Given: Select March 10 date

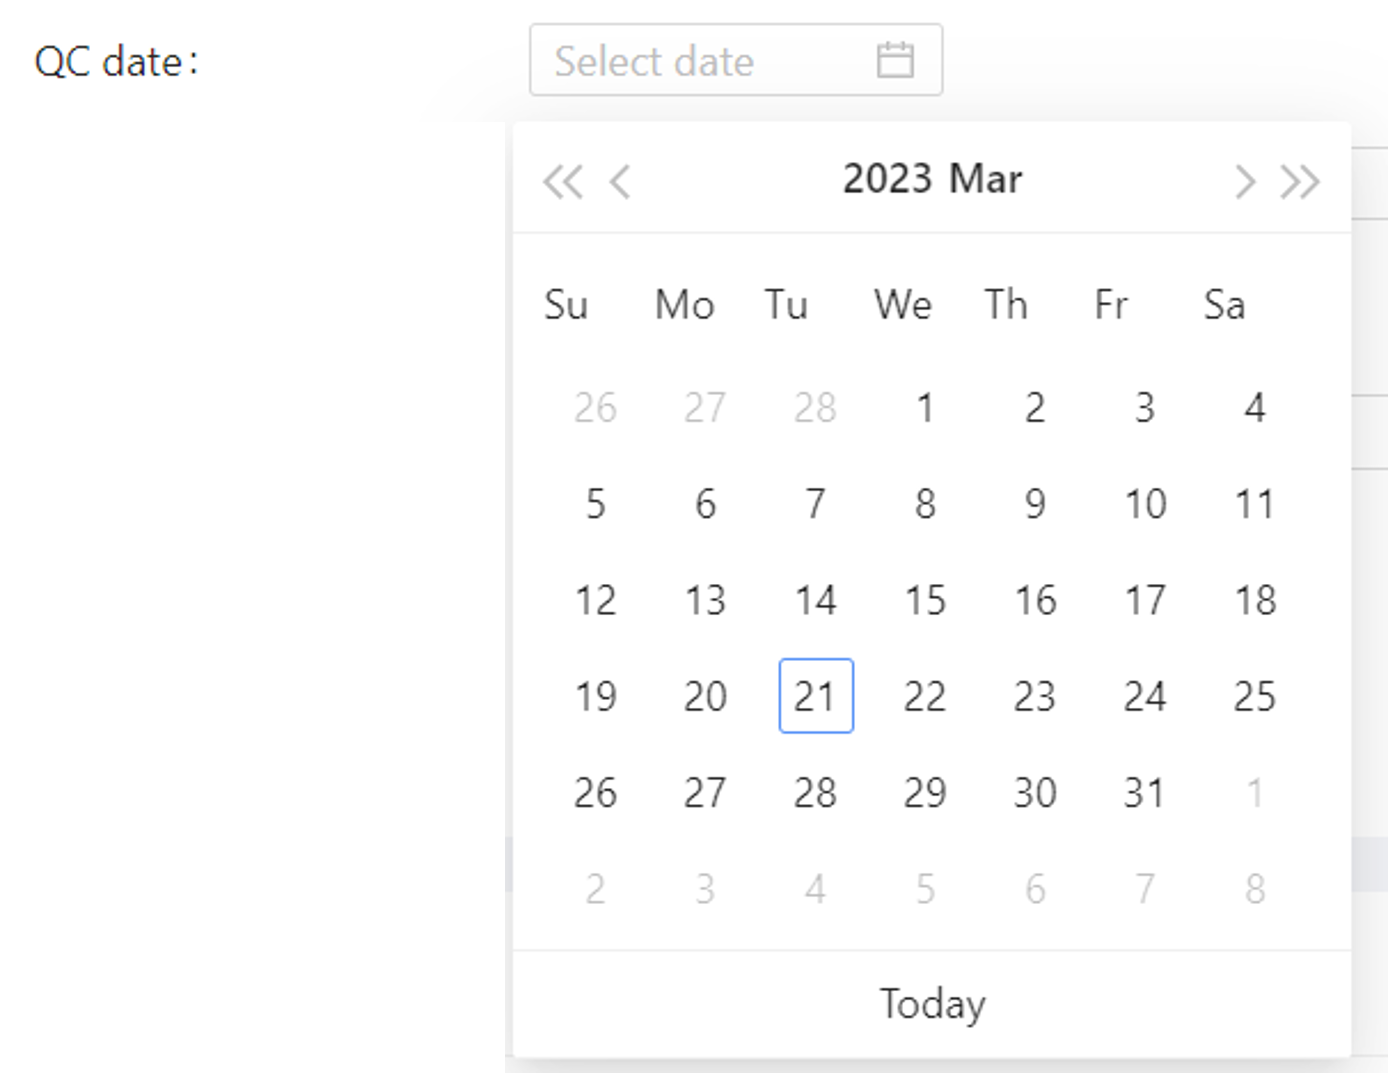Looking at the screenshot, I should click(x=1145, y=504).
